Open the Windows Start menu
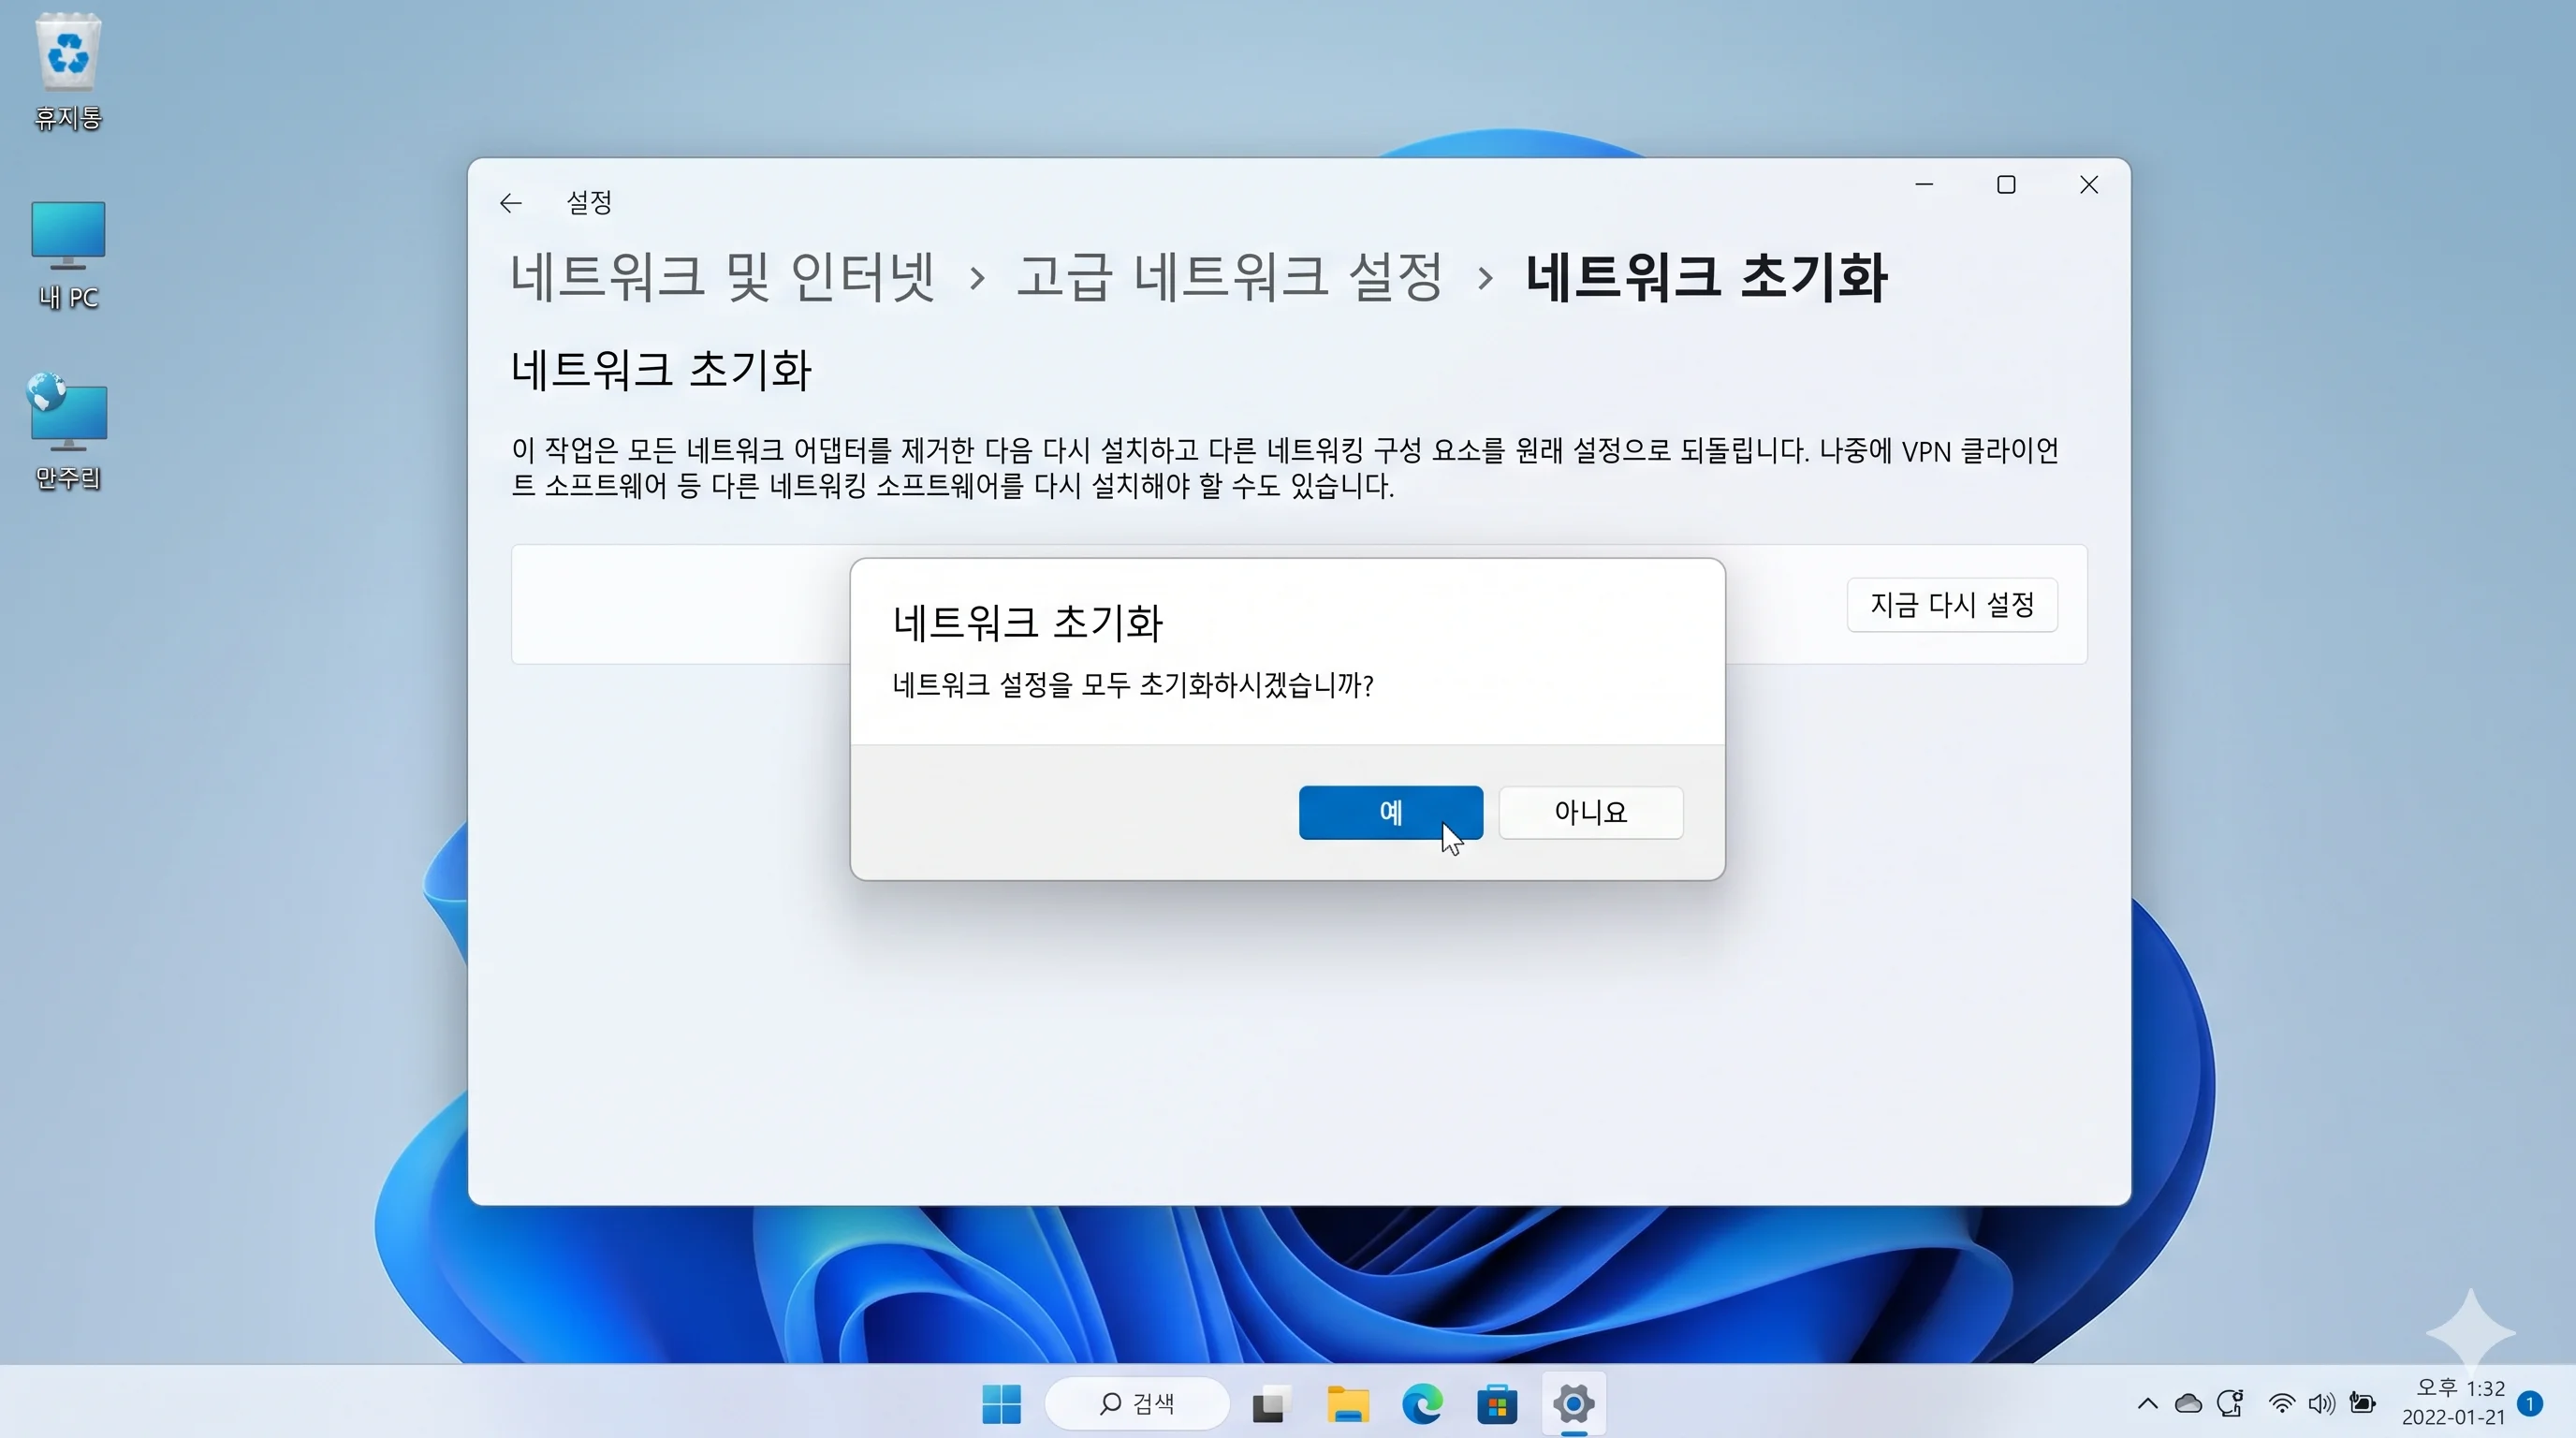The height and width of the screenshot is (1438, 2576). click(x=1001, y=1404)
